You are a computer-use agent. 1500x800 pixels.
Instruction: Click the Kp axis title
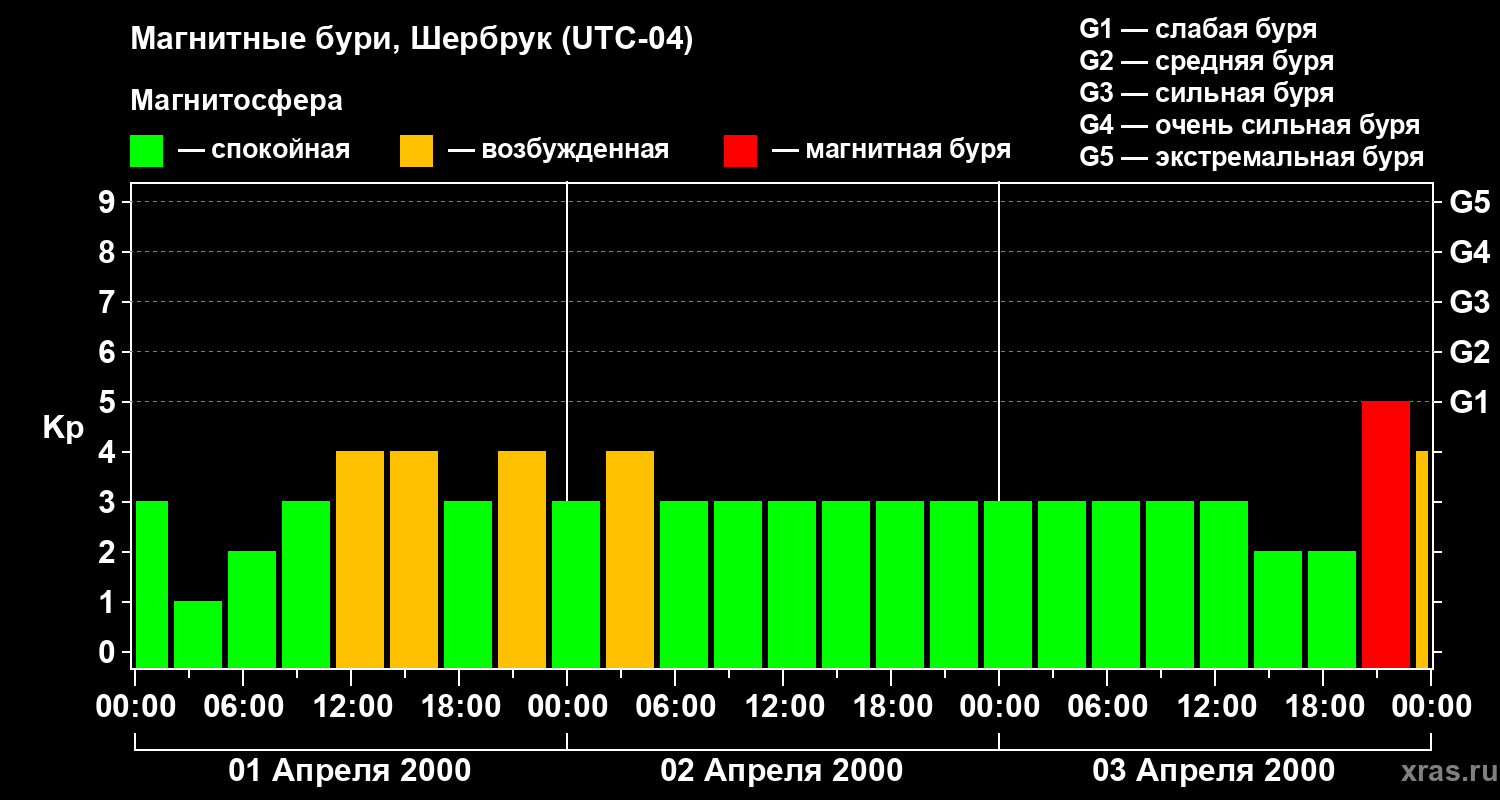point(63,429)
